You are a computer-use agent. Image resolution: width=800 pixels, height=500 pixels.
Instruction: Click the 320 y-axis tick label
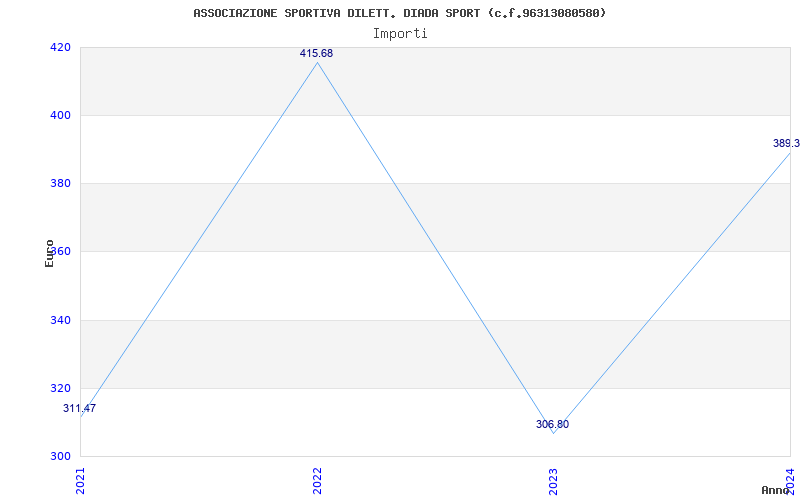[x=60, y=388]
